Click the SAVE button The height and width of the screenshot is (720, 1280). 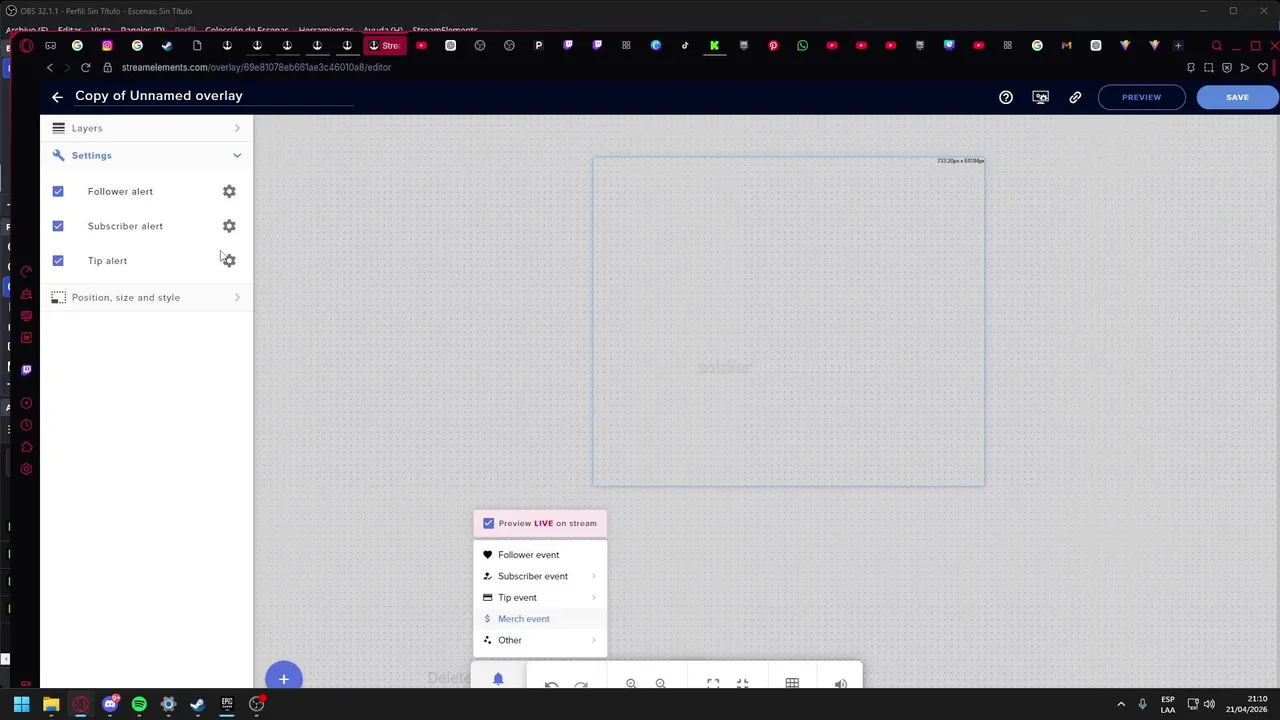tap(1237, 97)
